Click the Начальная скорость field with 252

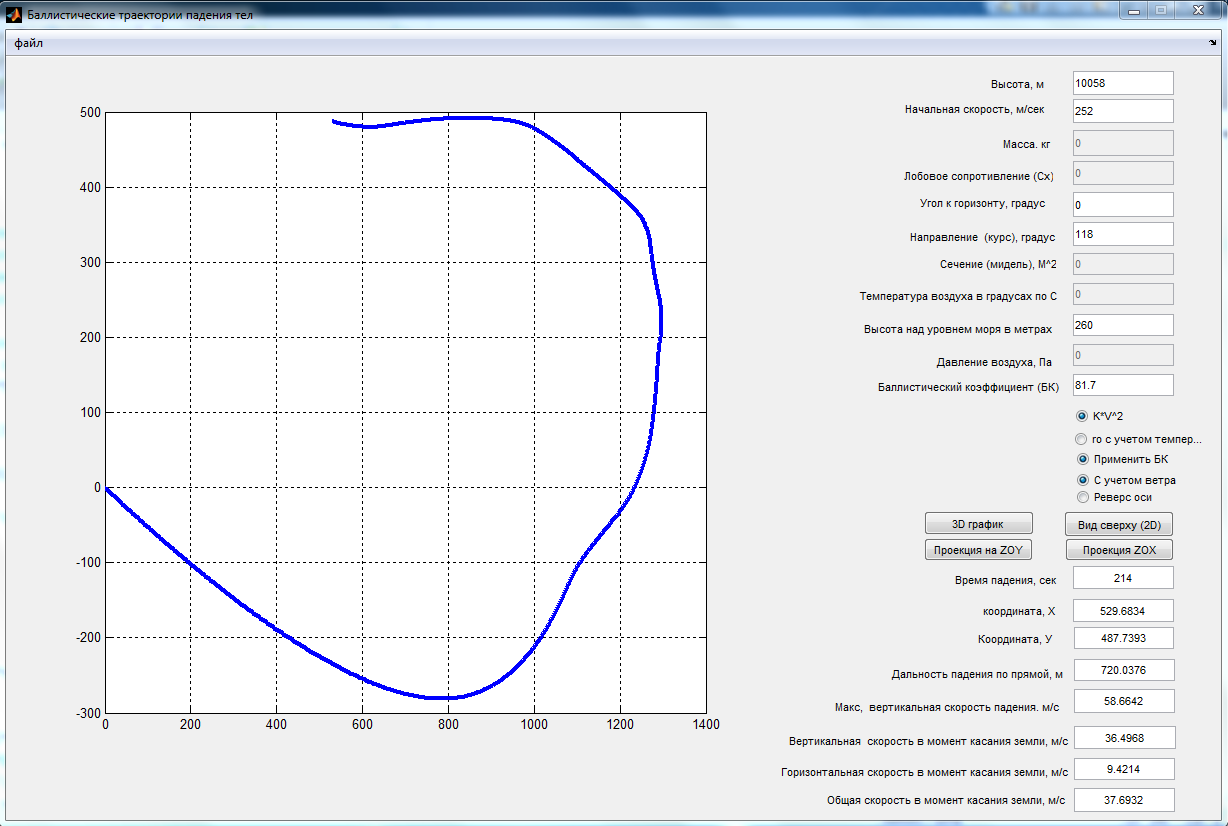point(1122,111)
